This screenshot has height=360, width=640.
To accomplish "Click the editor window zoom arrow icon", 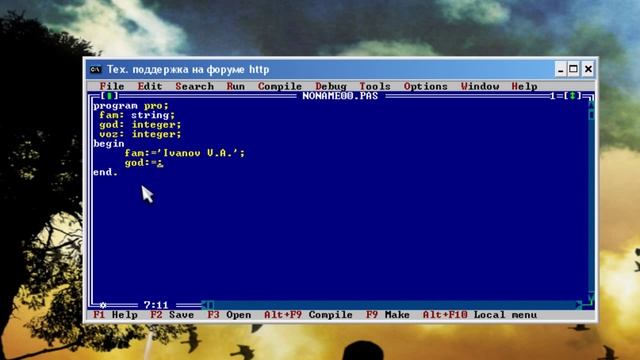I will click(x=572, y=96).
